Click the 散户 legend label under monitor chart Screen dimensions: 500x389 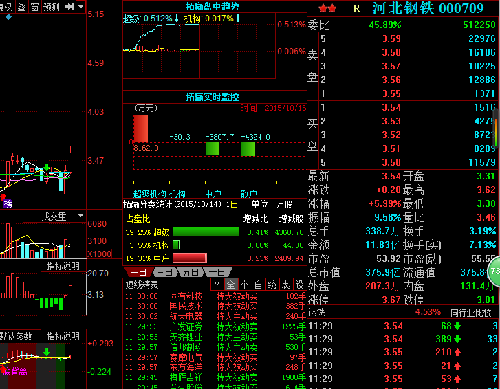coord(249,194)
